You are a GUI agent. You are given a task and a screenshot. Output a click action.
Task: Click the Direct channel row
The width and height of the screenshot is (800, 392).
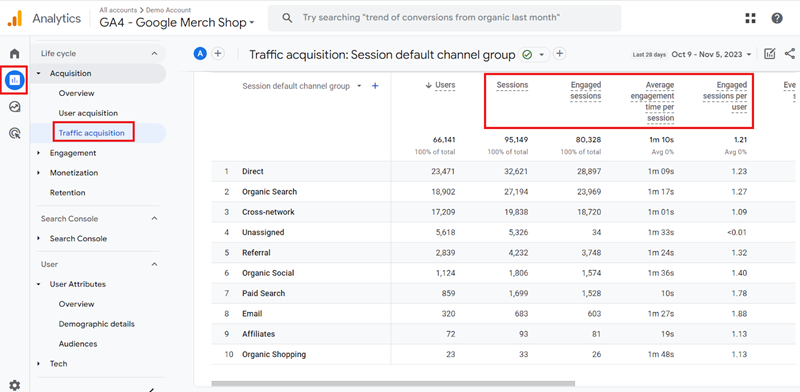pos(505,172)
